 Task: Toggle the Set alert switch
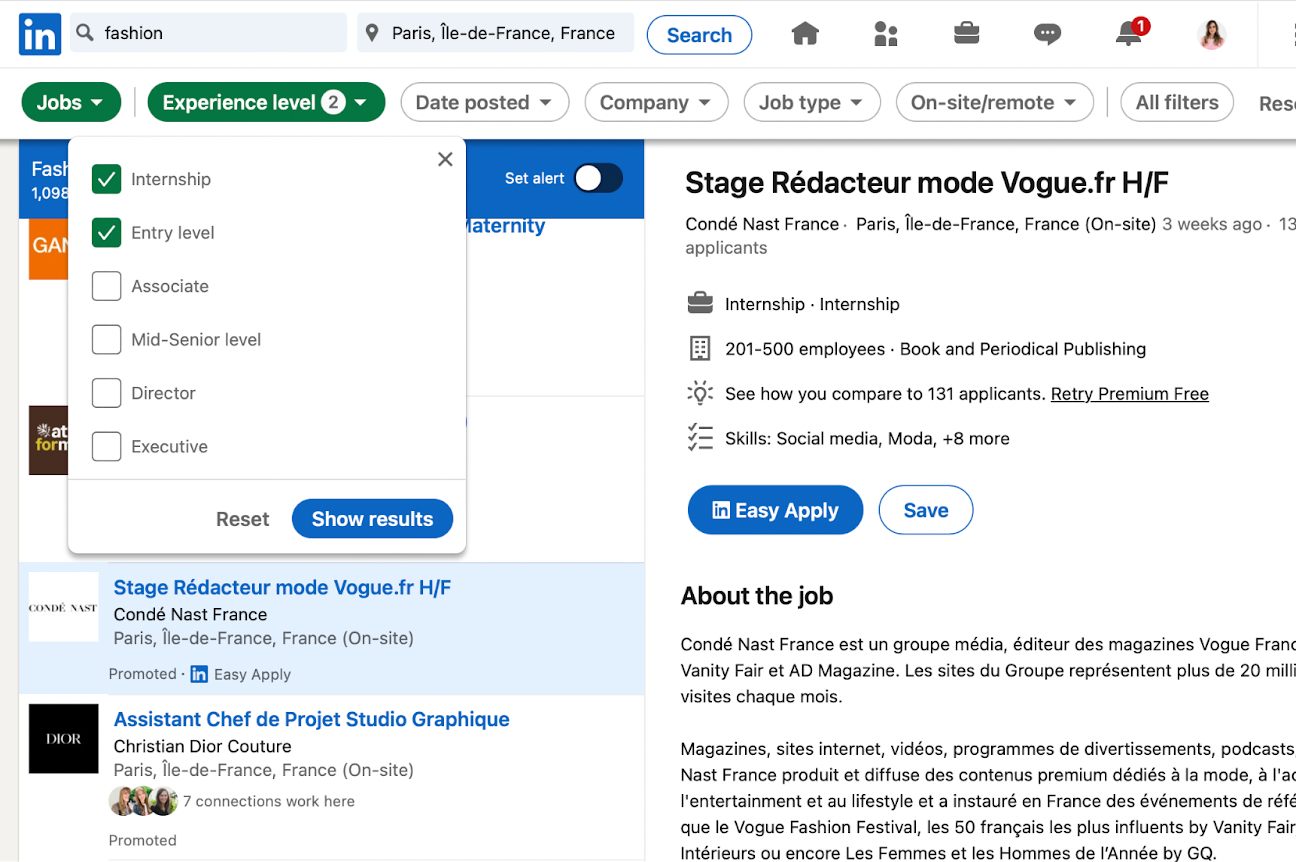coord(598,178)
